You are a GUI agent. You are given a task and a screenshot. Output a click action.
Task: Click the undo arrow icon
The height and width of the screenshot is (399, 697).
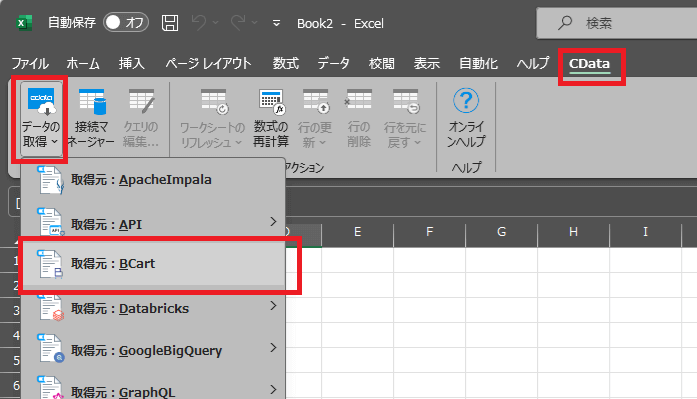[x=199, y=23]
